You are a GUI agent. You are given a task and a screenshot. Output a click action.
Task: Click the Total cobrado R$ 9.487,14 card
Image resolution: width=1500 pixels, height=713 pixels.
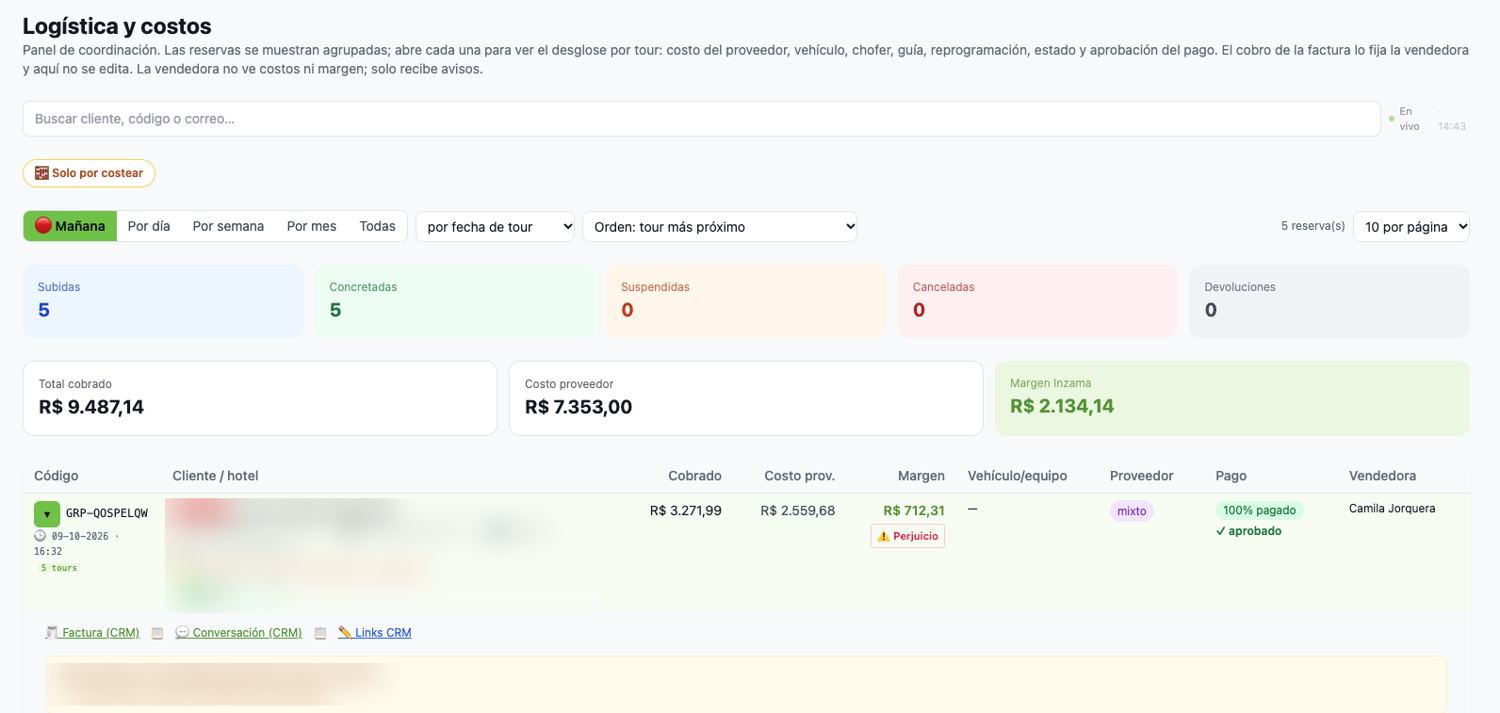pos(260,398)
